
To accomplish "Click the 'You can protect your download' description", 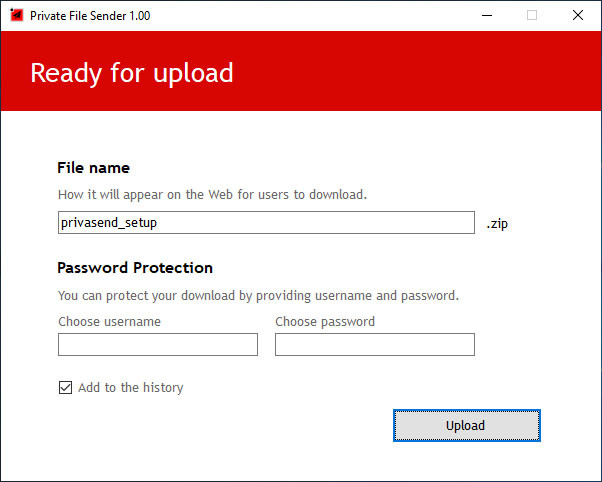I will [x=258, y=296].
